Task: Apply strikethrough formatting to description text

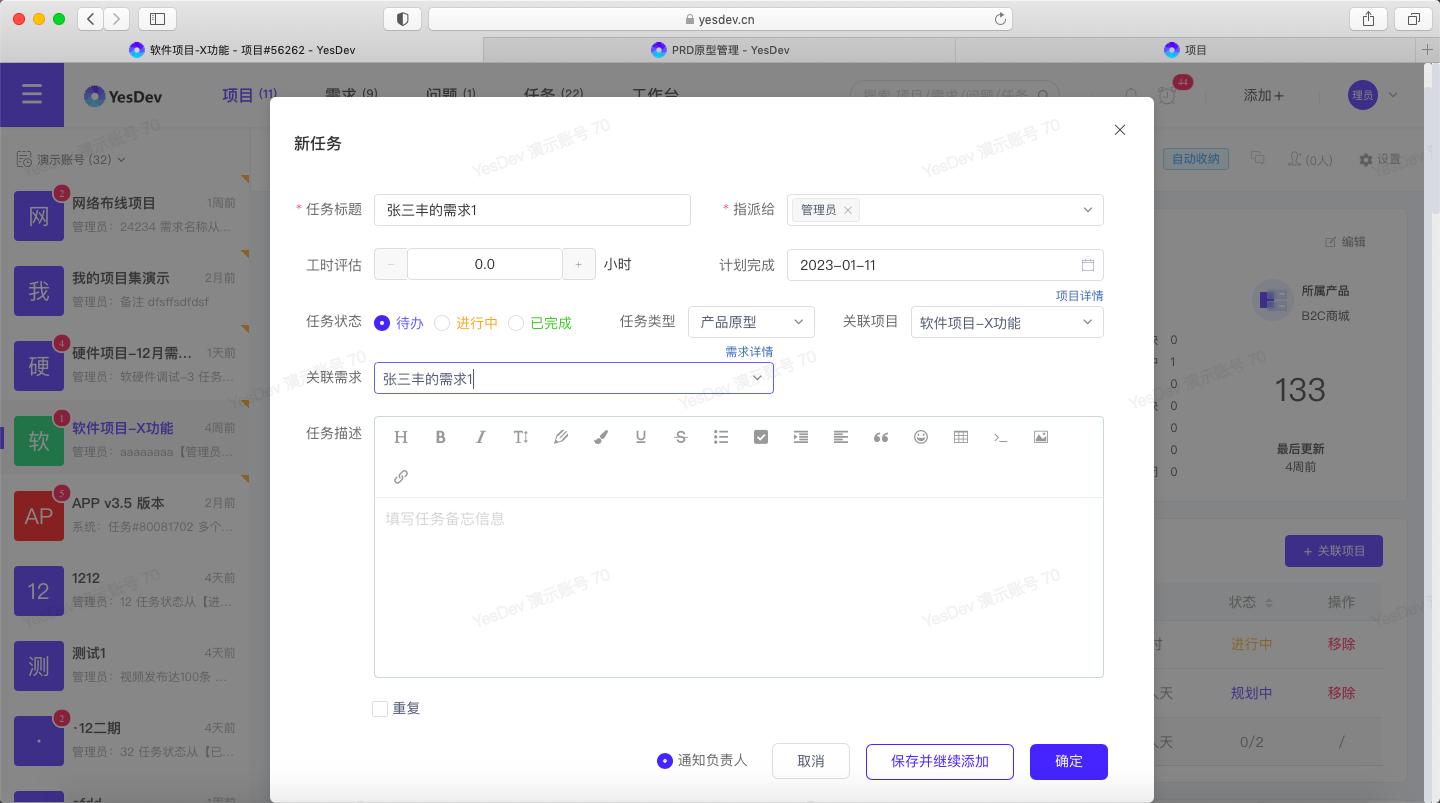Action: 681,437
